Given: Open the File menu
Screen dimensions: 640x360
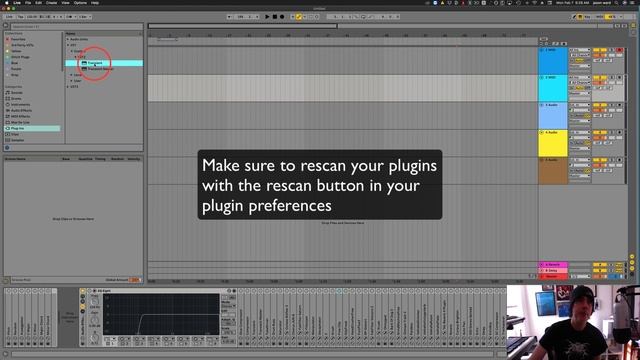Looking at the screenshot, I should click(x=28, y=3).
